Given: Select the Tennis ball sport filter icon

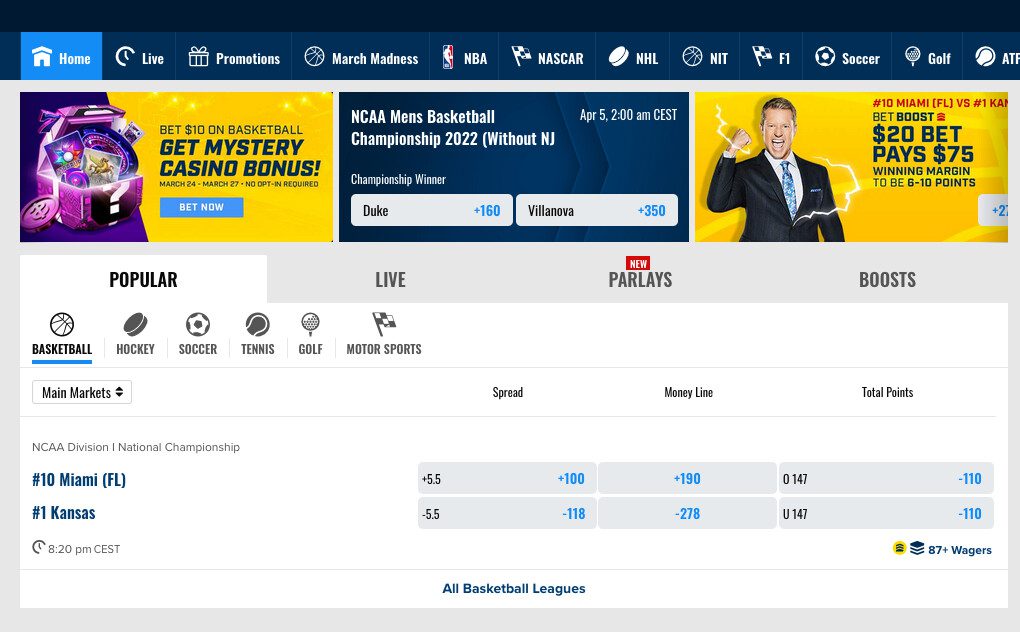Looking at the screenshot, I should pos(258,324).
